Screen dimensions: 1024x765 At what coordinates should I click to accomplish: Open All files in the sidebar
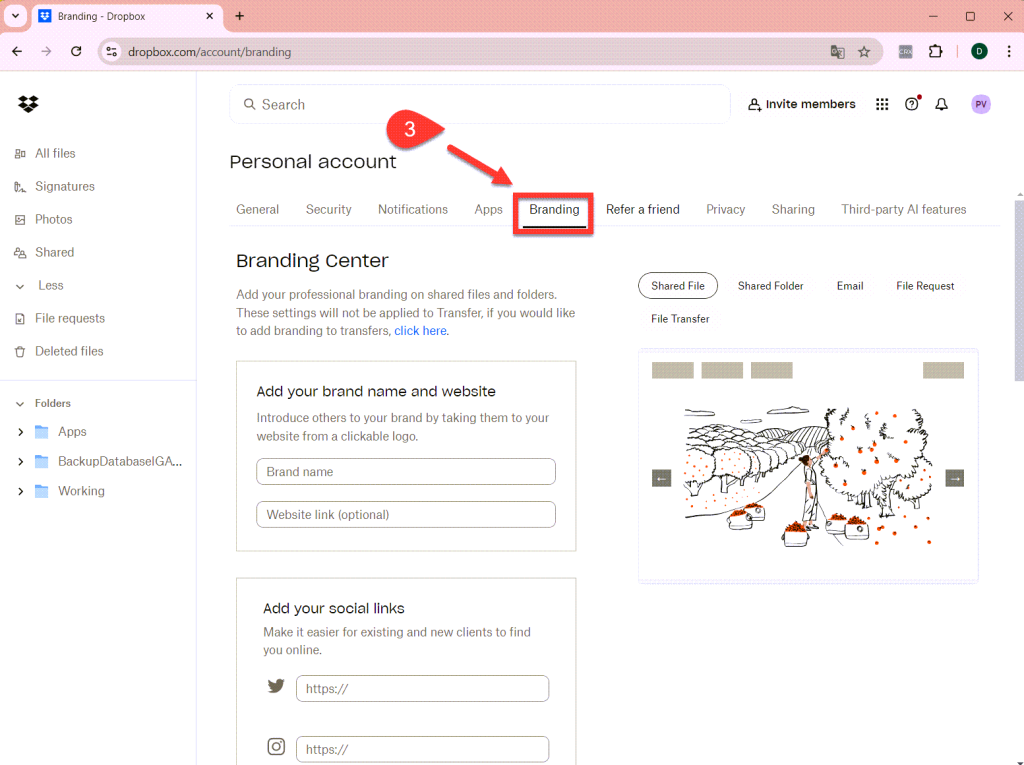click(56, 154)
